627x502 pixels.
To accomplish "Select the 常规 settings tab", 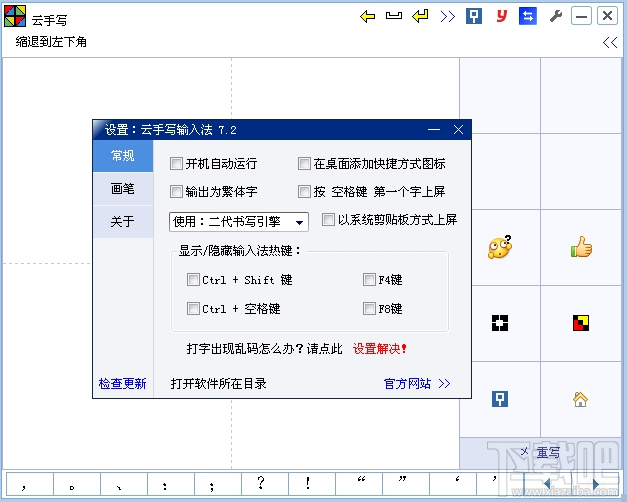I will (x=123, y=156).
